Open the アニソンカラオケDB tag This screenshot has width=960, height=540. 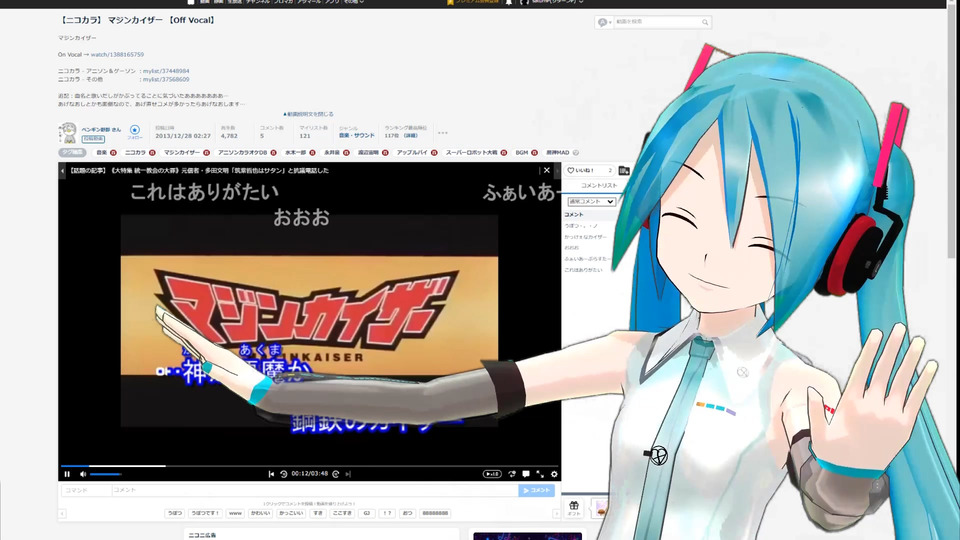(242, 152)
